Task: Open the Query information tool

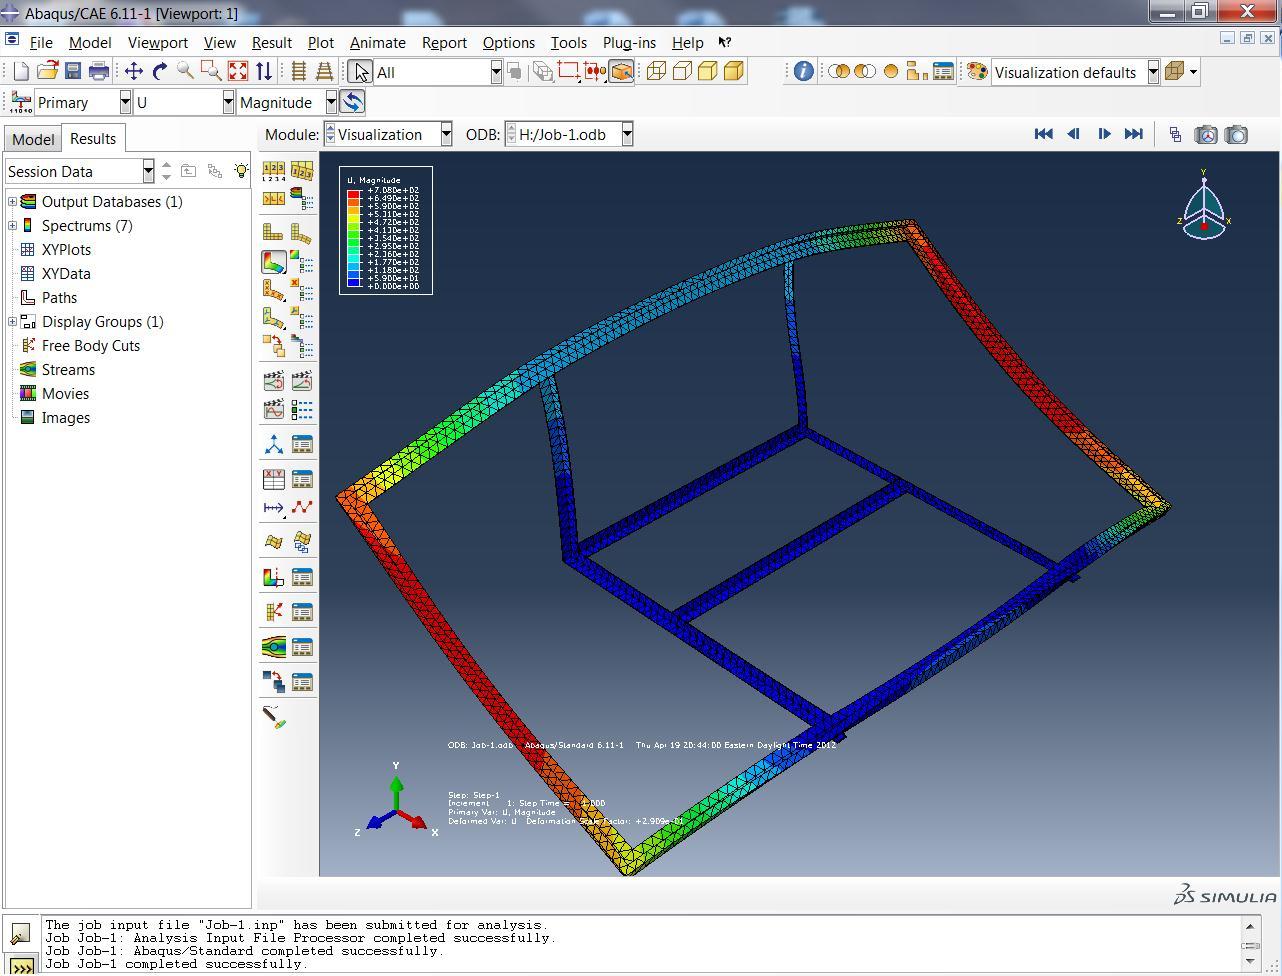Action: (803, 71)
